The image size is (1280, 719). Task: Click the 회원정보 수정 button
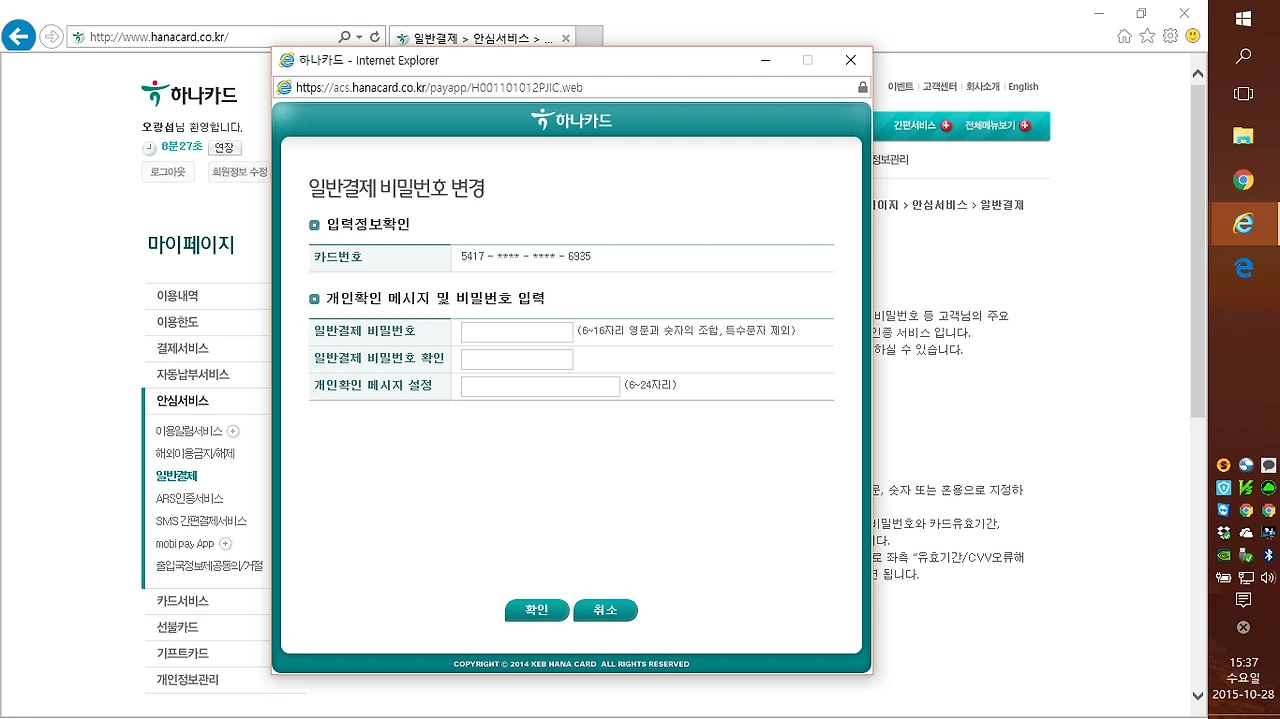click(x=240, y=172)
